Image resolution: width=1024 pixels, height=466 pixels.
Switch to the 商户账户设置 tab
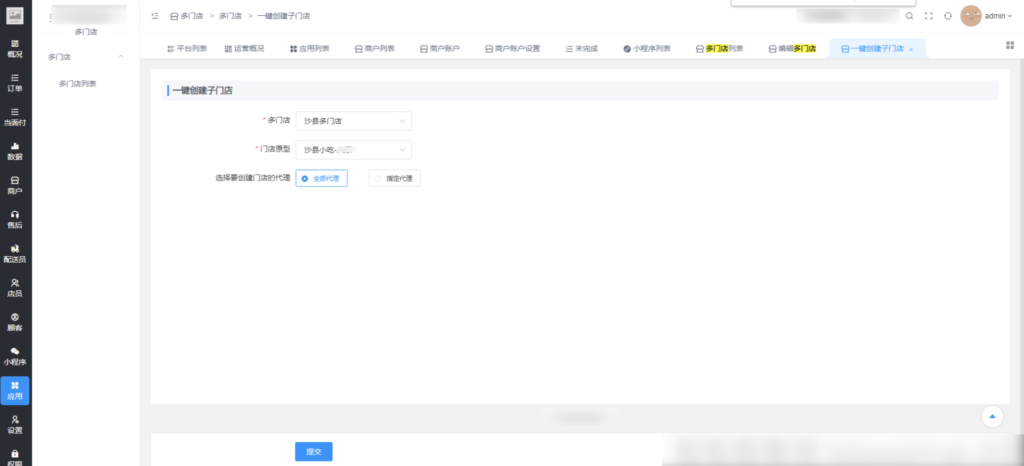coord(513,48)
